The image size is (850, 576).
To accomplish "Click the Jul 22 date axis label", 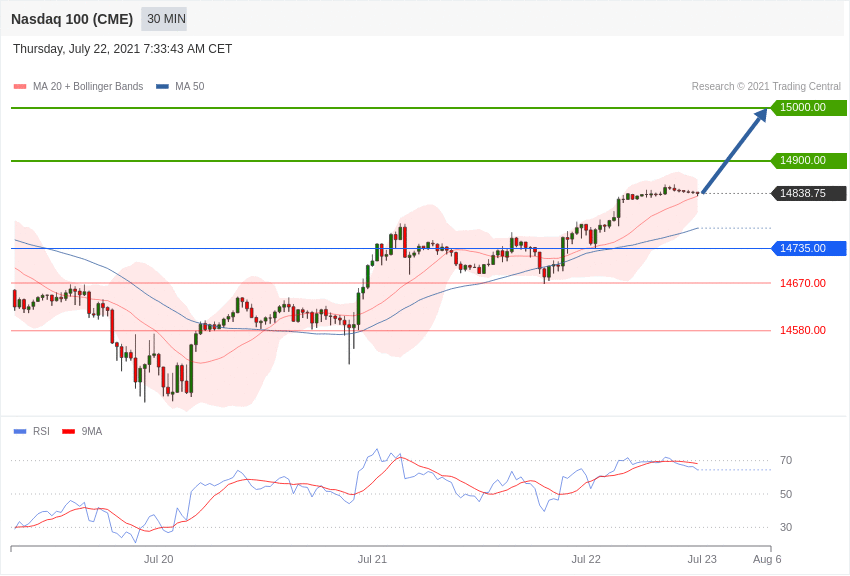I will pyautogui.click(x=586, y=559).
